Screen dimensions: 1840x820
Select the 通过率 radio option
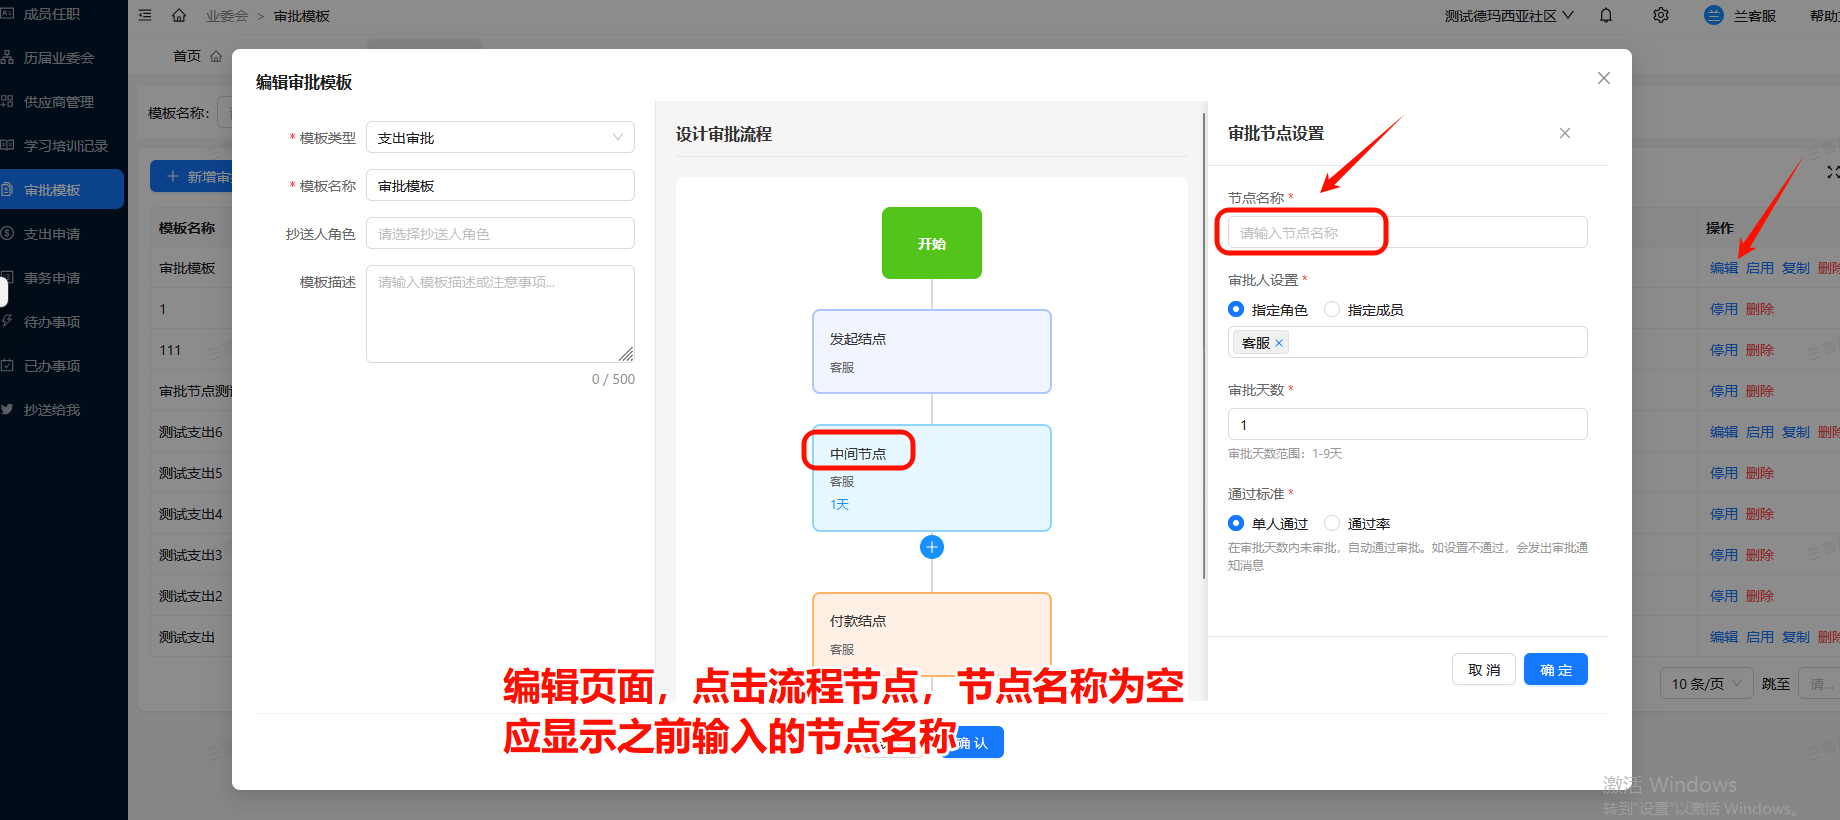(x=1332, y=523)
